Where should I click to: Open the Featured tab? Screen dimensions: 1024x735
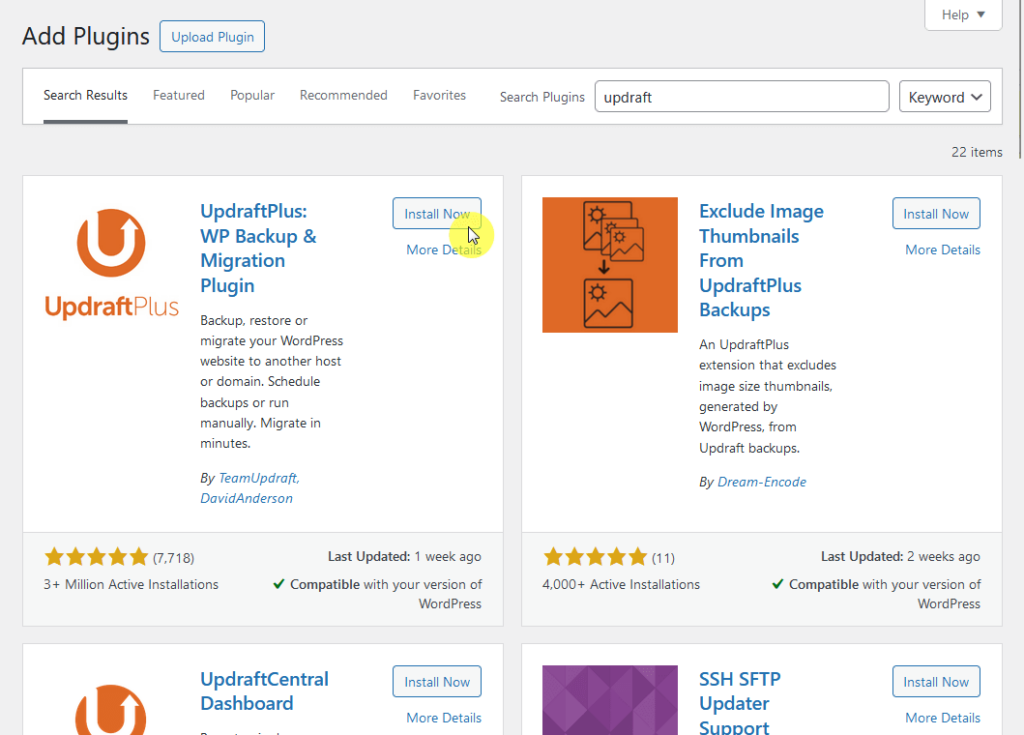click(x=178, y=95)
